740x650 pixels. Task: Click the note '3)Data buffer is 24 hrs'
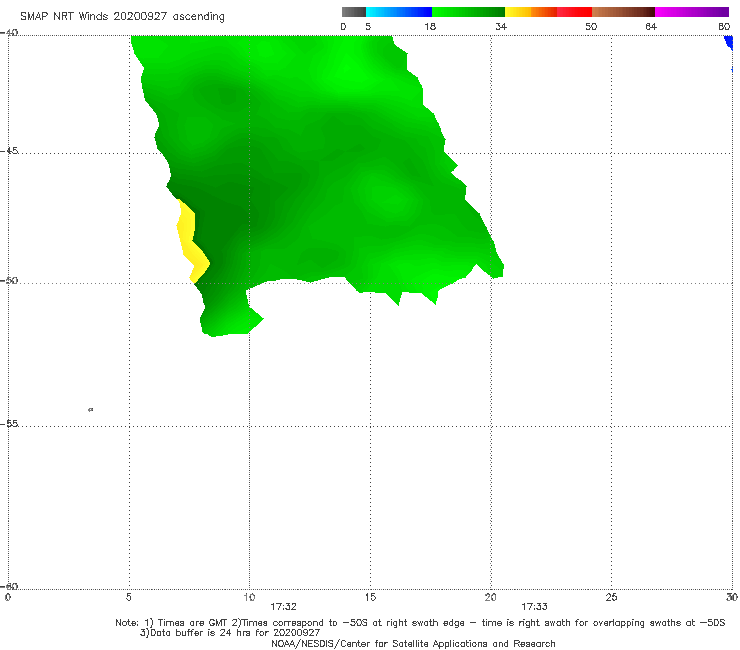pyautogui.click(x=230, y=633)
